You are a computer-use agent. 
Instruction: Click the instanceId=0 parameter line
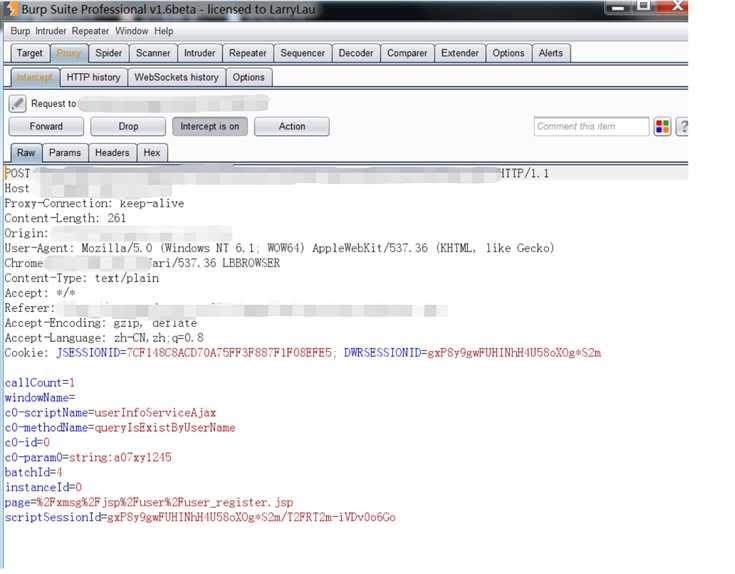(x=43, y=487)
